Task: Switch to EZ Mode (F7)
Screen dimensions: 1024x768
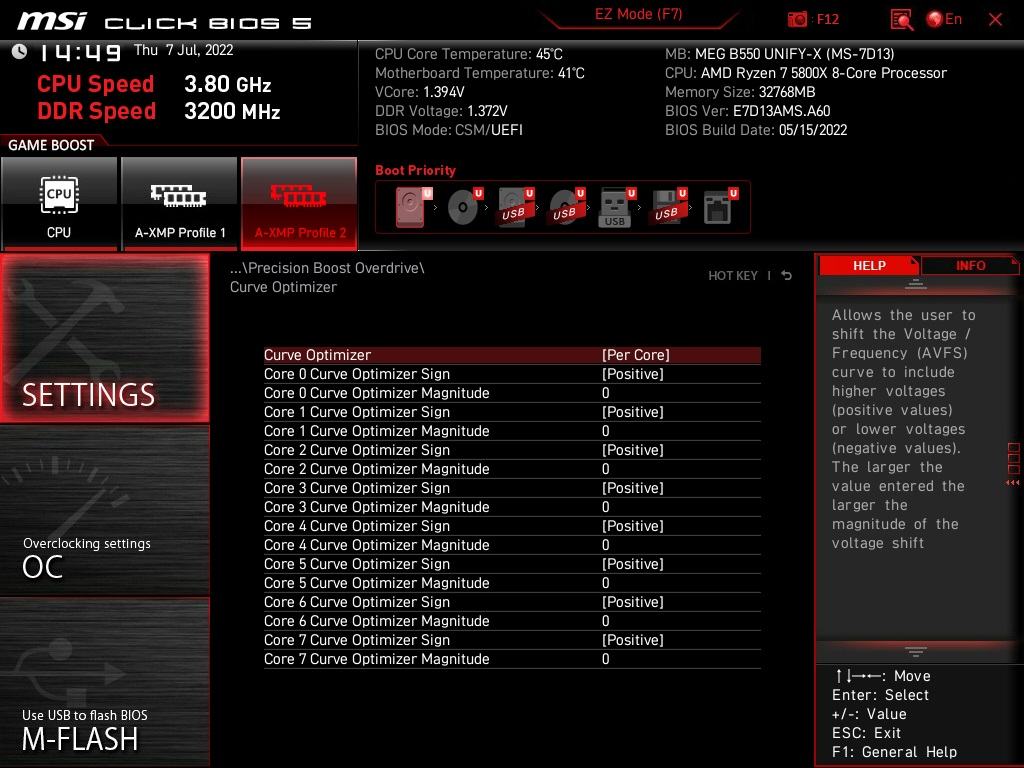Action: 638,14
